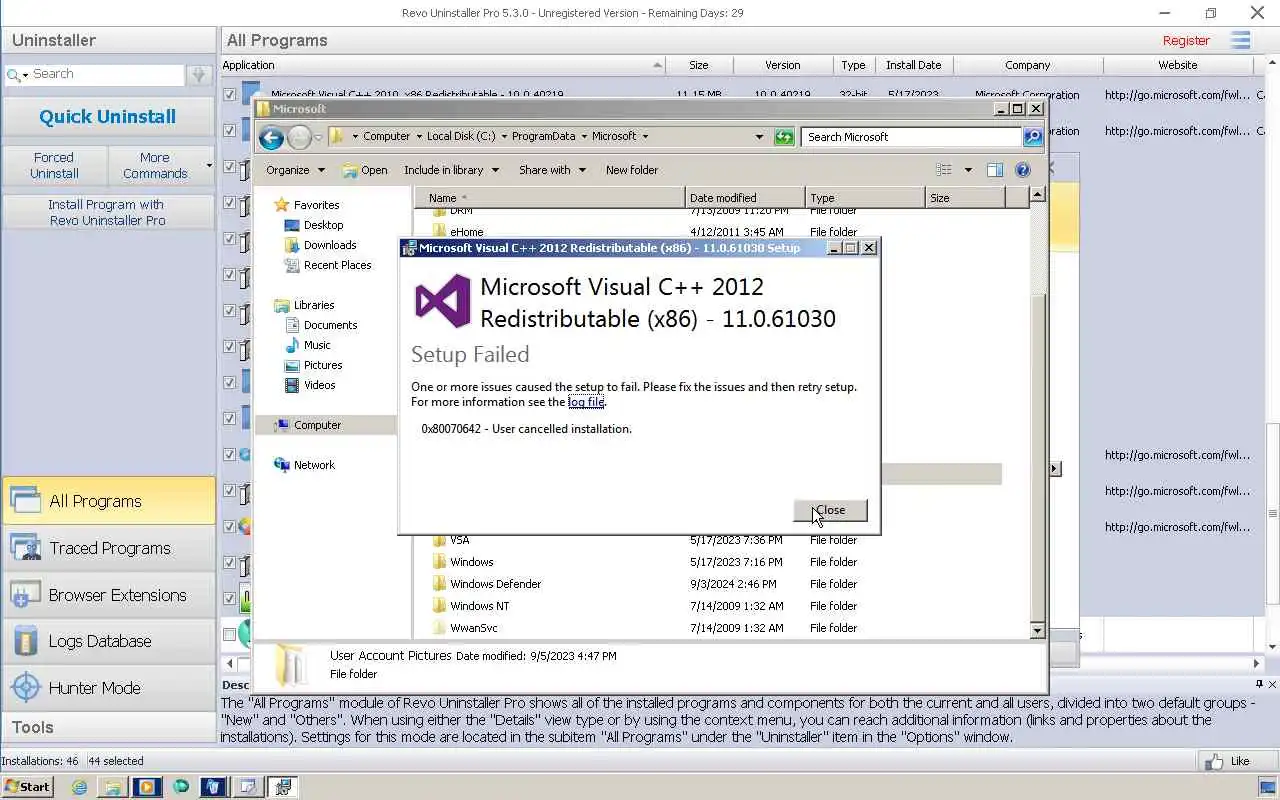The width and height of the screenshot is (1280, 800).
Task: Expand Include in library dropdown
Action: pyautogui.click(x=450, y=170)
